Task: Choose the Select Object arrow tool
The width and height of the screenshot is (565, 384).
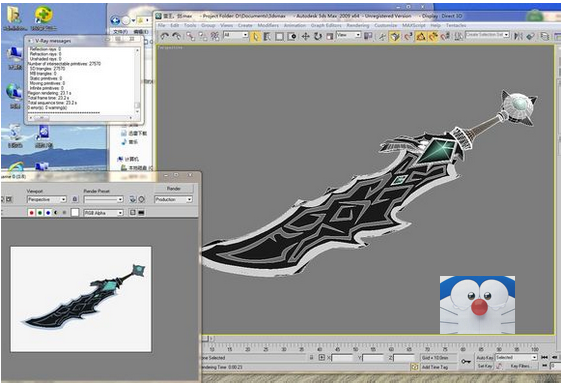Action: click(255, 36)
